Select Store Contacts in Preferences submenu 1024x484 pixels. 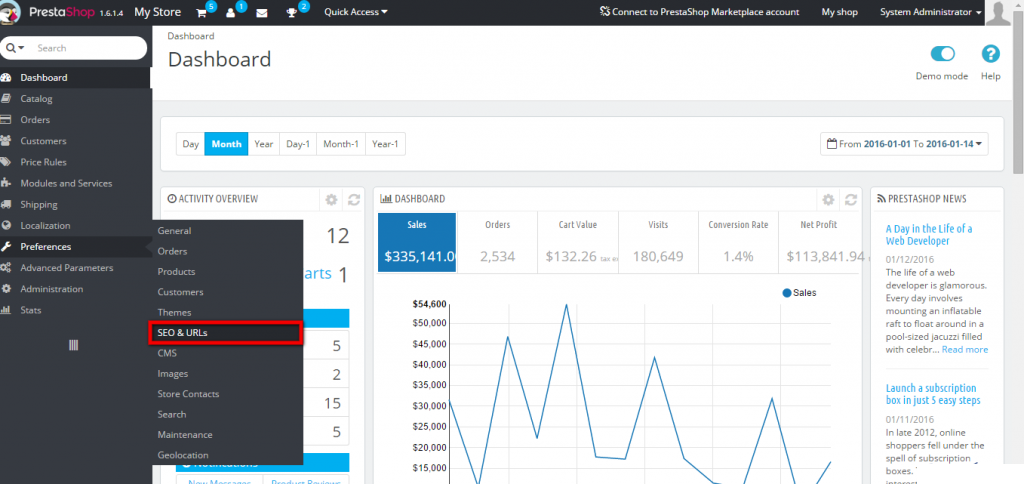pos(188,394)
